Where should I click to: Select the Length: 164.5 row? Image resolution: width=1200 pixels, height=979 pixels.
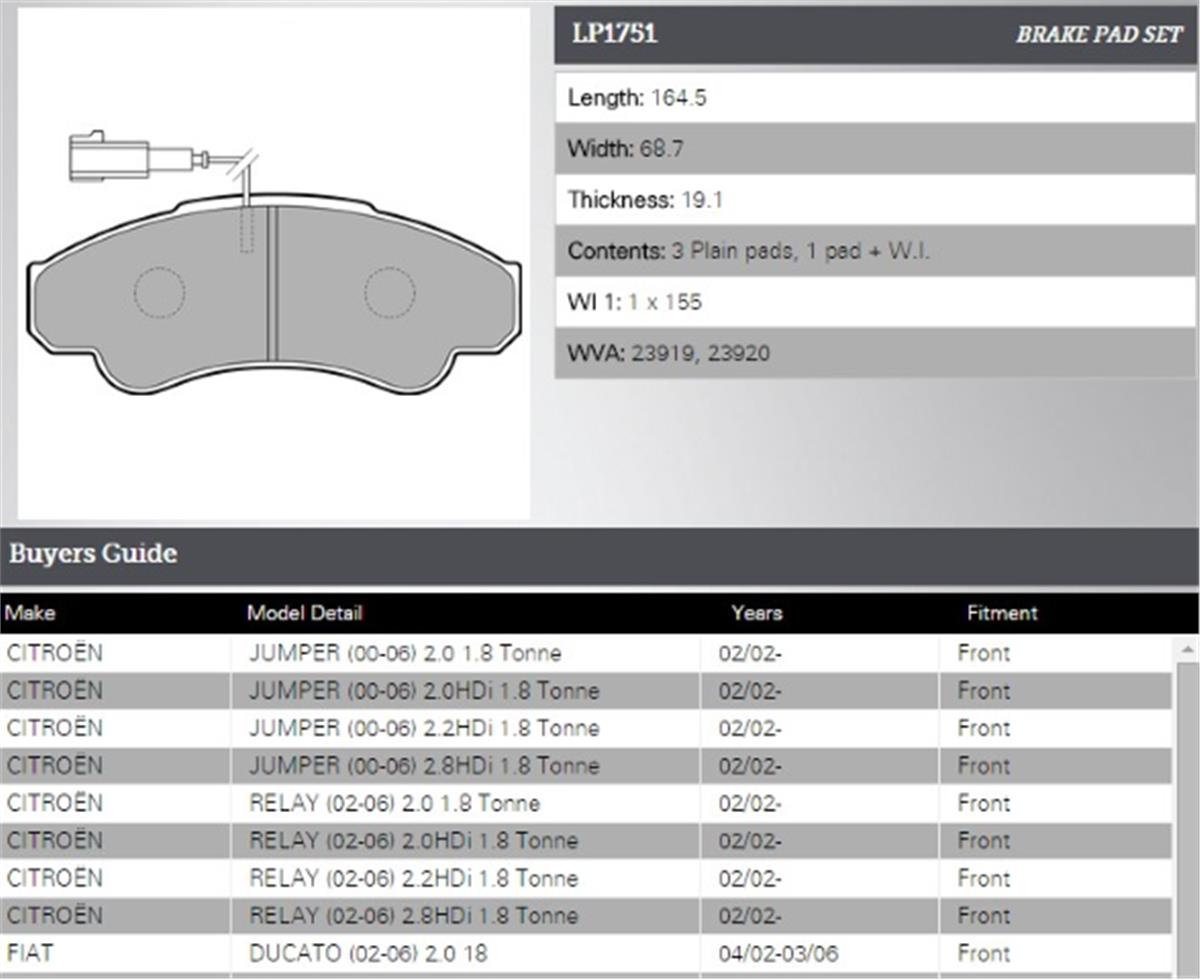pos(875,98)
